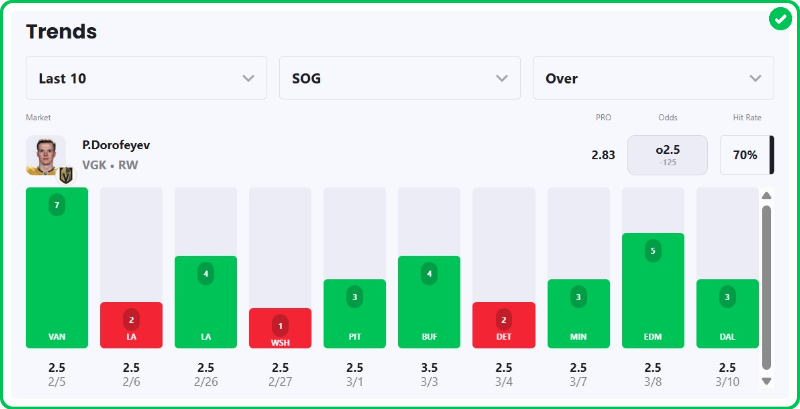Click the red DET bar
The width and height of the screenshot is (800, 409).
504,325
